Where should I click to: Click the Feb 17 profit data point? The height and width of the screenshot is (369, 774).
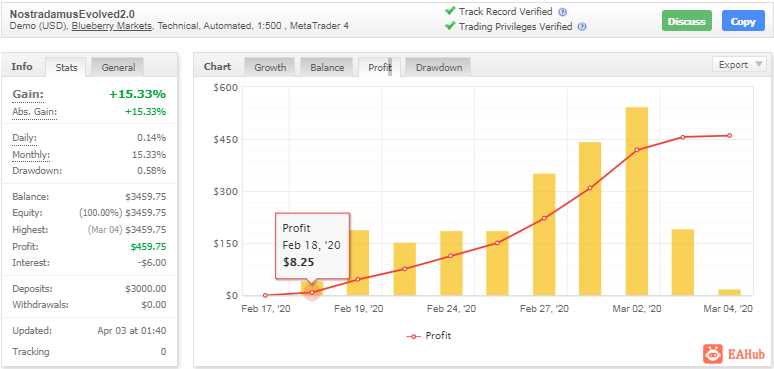pos(265,295)
